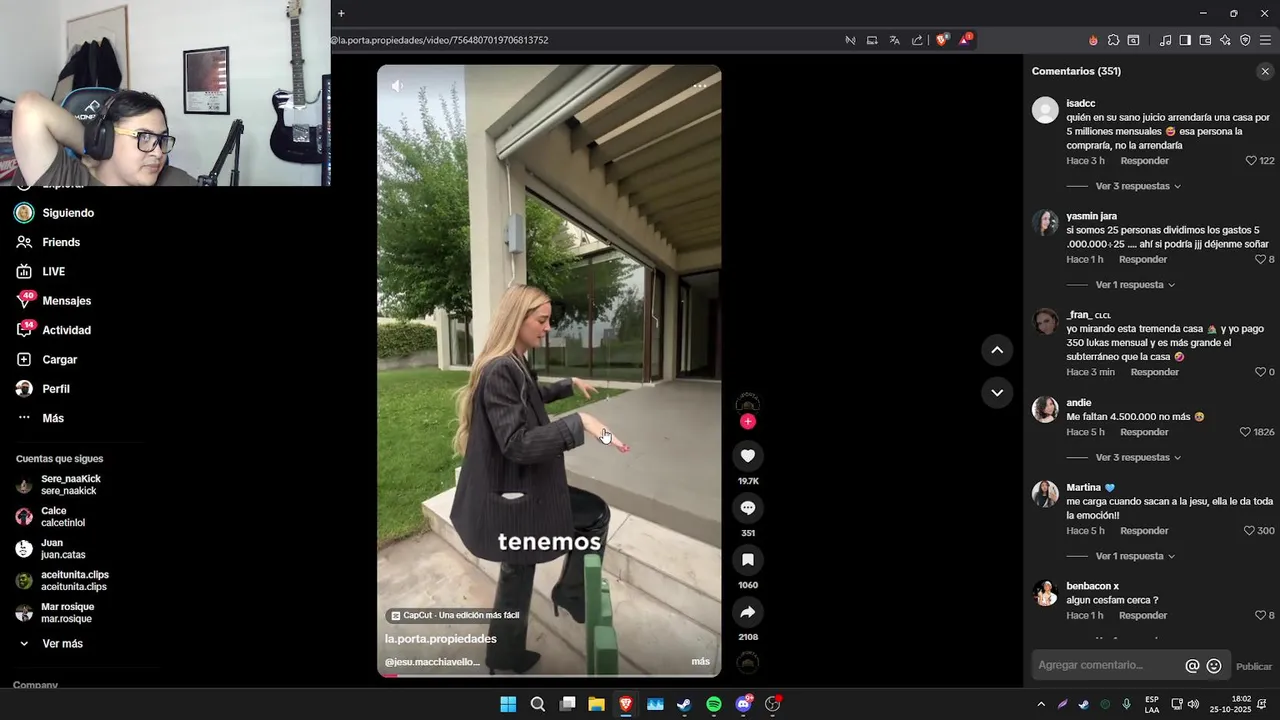This screenshot has height=720, width=1280.
Task: Open la.porta.propiedades username on video
Action: [x=441, y=639]
